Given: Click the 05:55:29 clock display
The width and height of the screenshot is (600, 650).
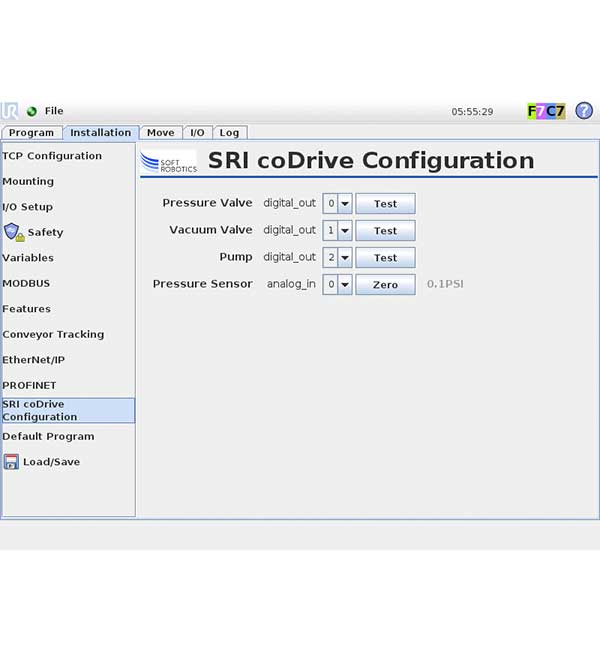Looking at the screenshot, I should 472,112.
